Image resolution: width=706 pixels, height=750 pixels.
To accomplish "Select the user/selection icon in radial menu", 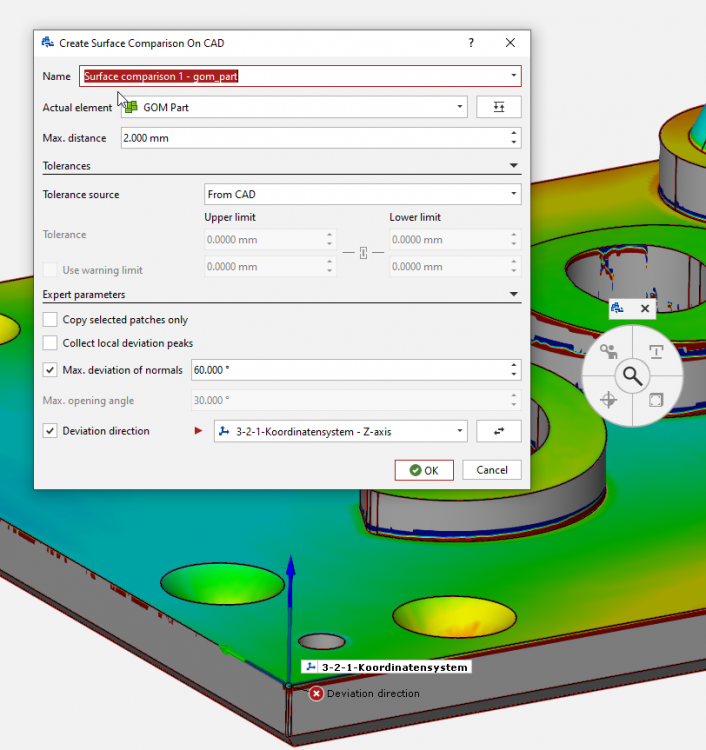I will [x=608, y=352].
